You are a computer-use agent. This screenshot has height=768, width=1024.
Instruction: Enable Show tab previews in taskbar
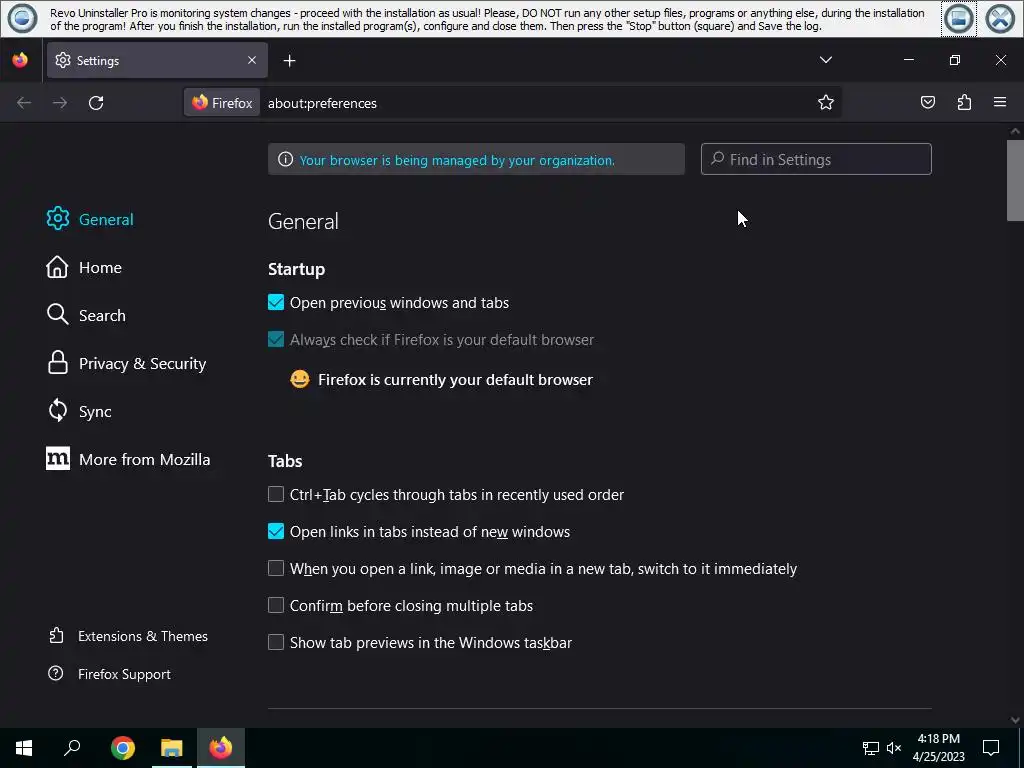pos(276,643)
